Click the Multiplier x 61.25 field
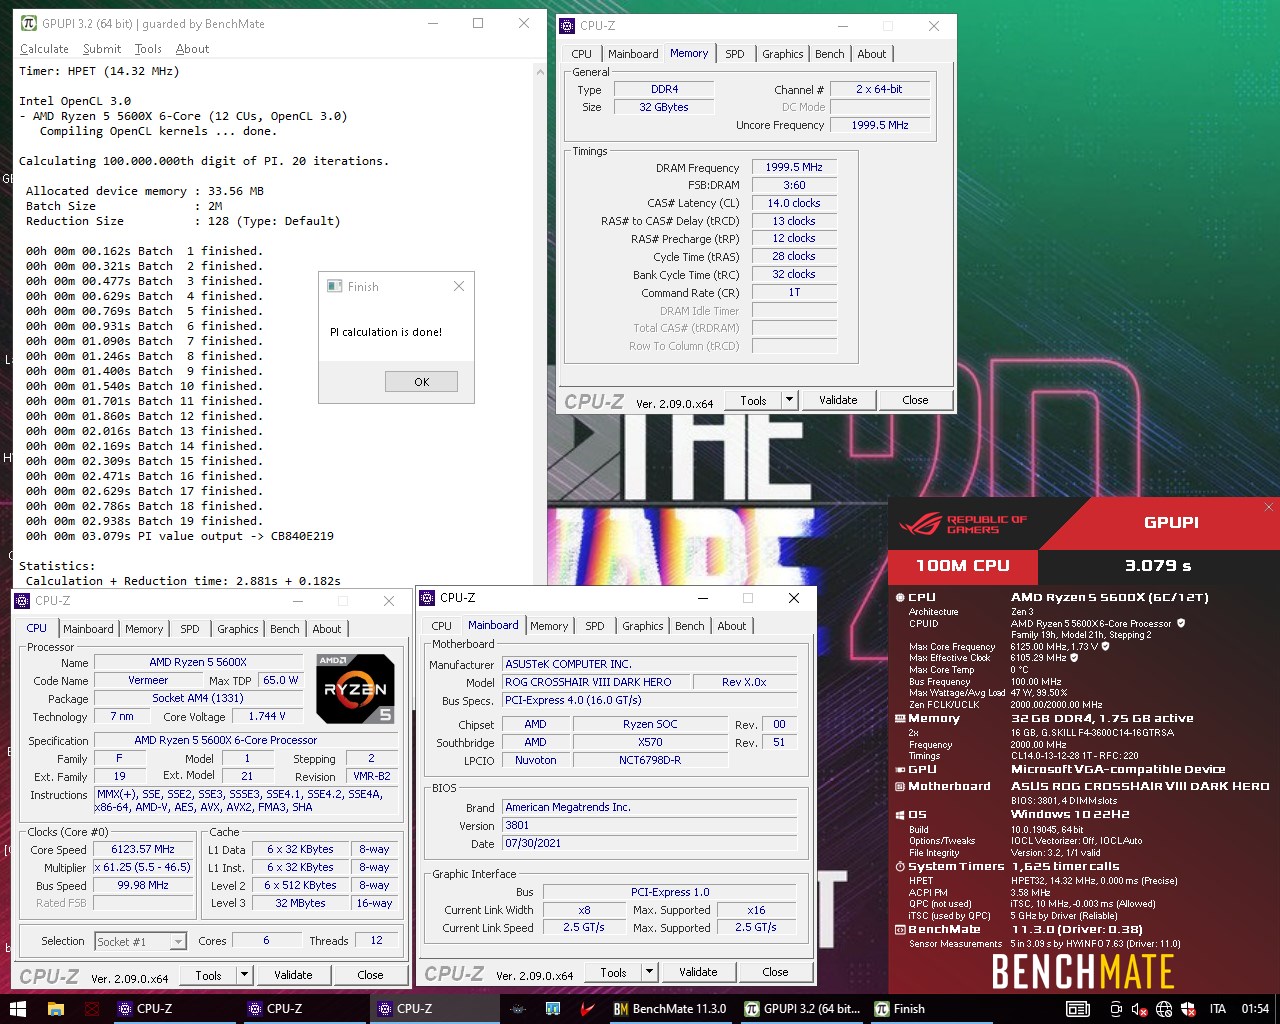The image size is (1280, 1024). pyautogui.click(x=143, y=867)
